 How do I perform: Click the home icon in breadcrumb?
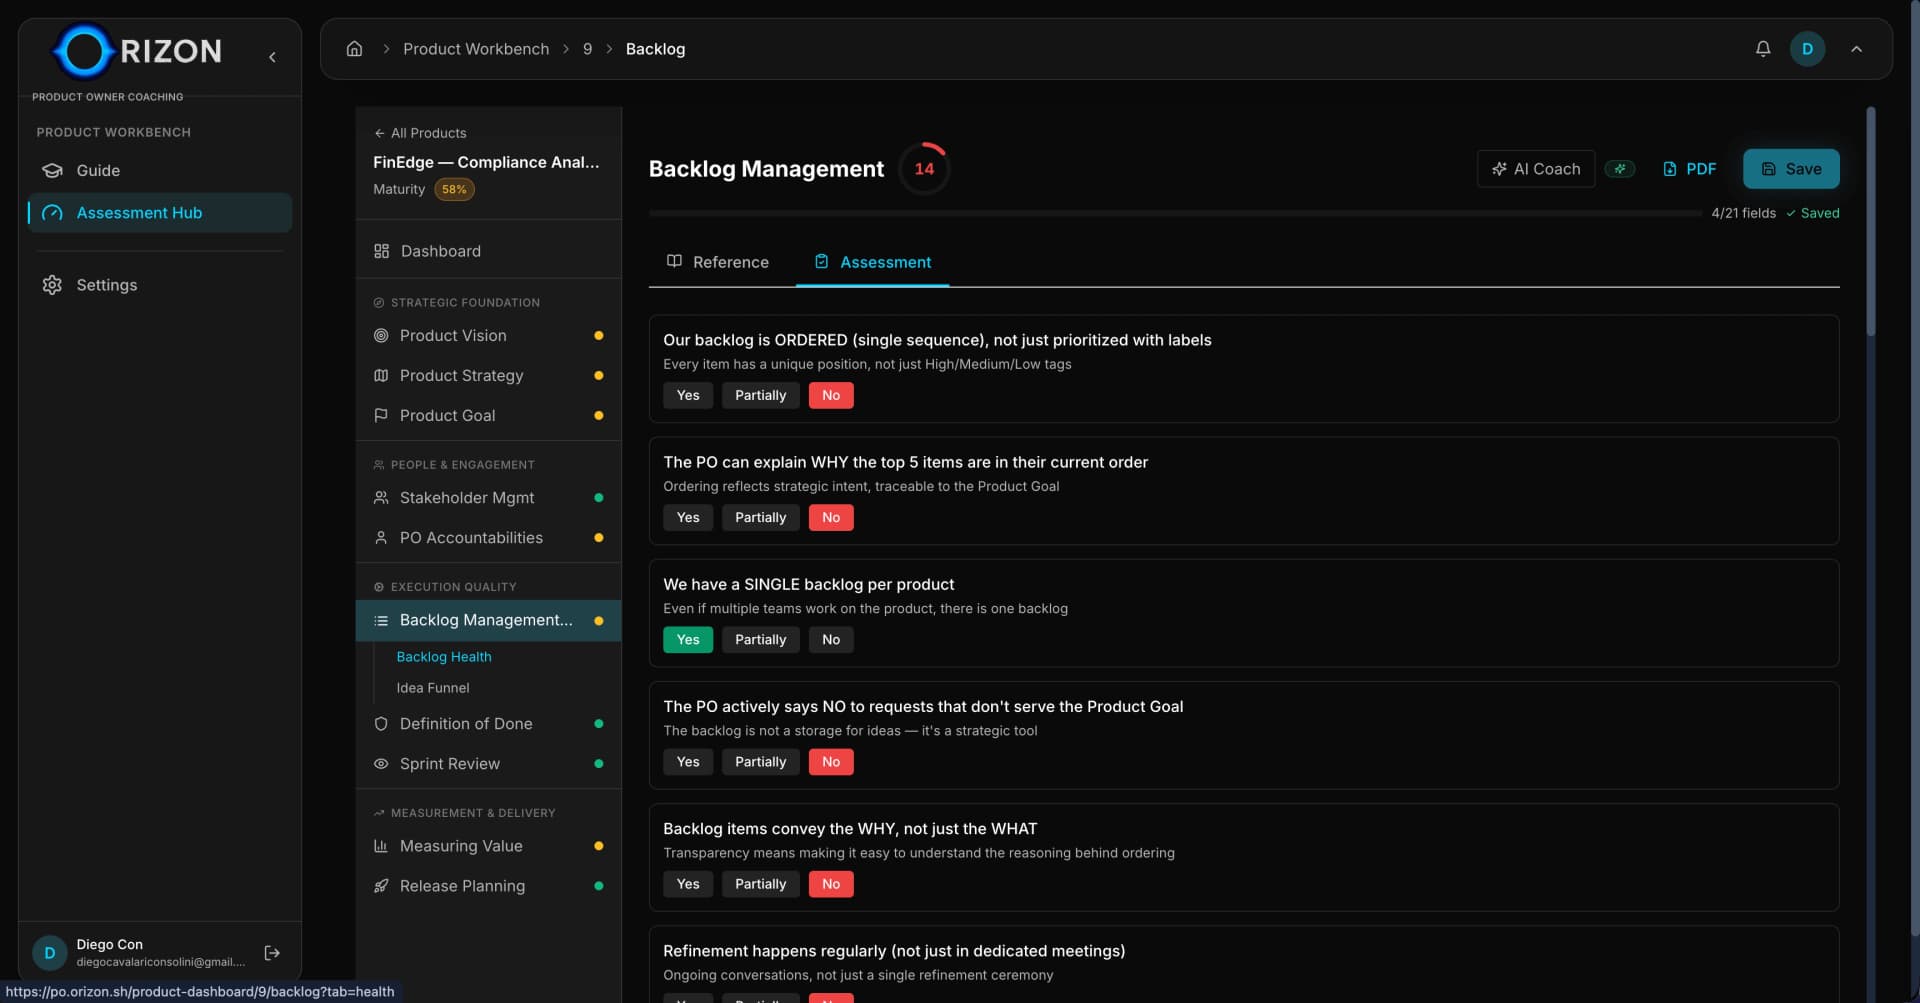tap(354, 49)
